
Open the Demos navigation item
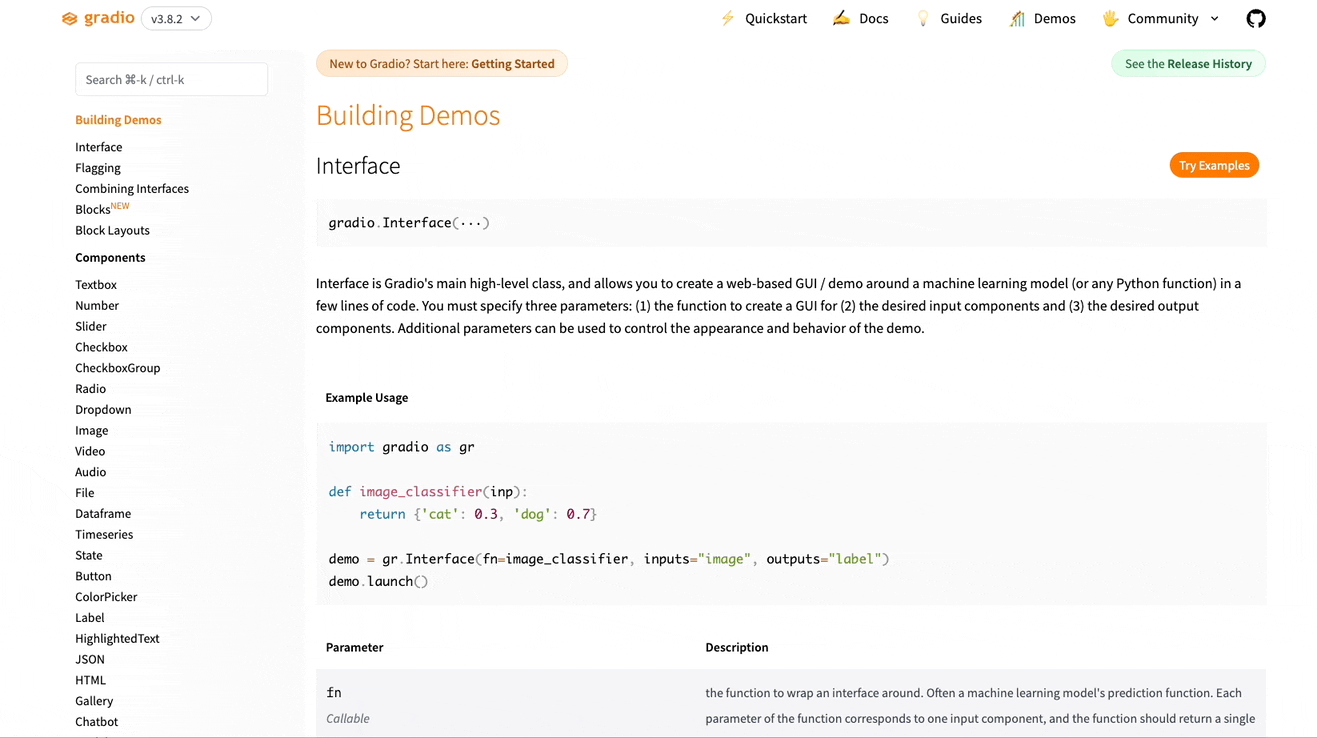(x=1054, y=19)
